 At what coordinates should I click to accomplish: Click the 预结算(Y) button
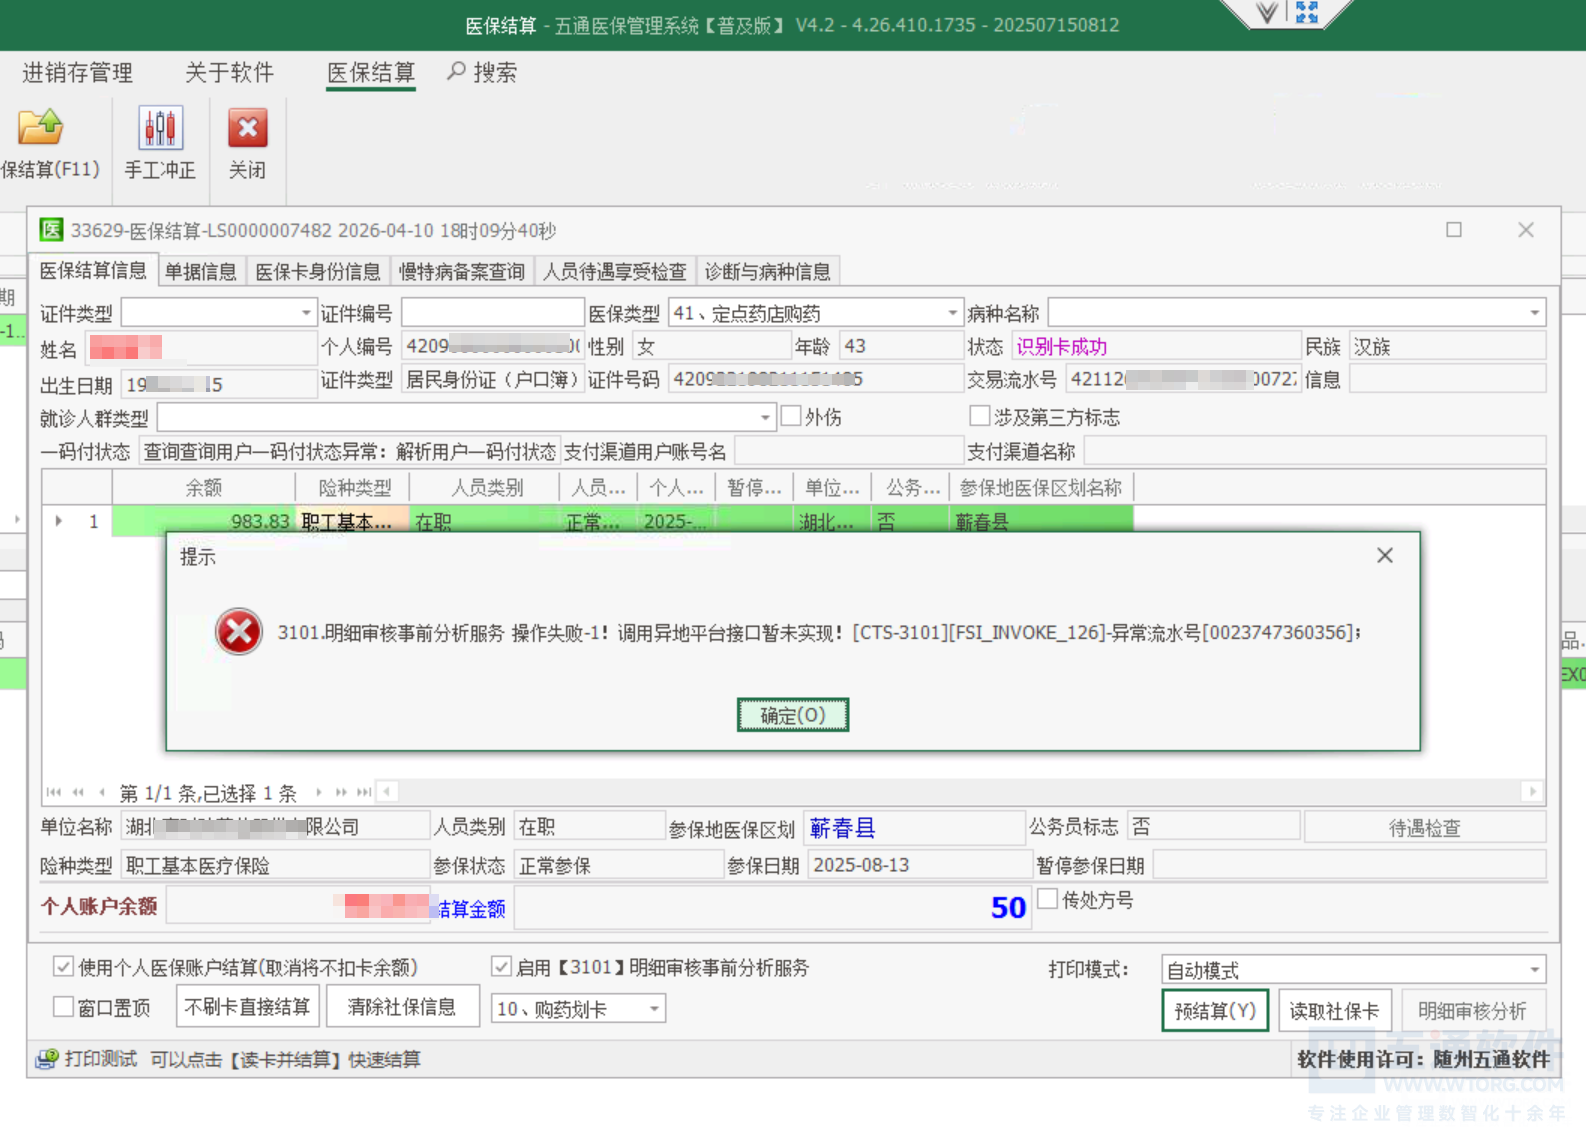pyautogui.click(x=1215, y=1010)
